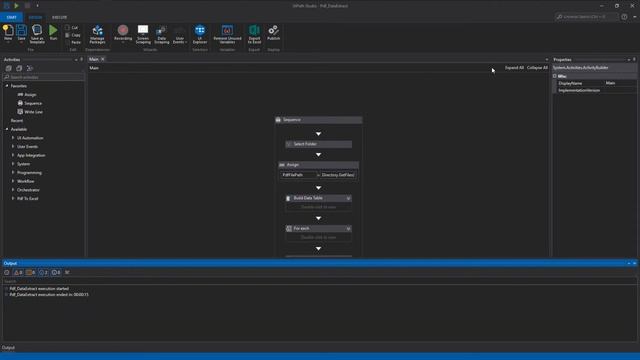Close the Main document tab

[103, 59]
